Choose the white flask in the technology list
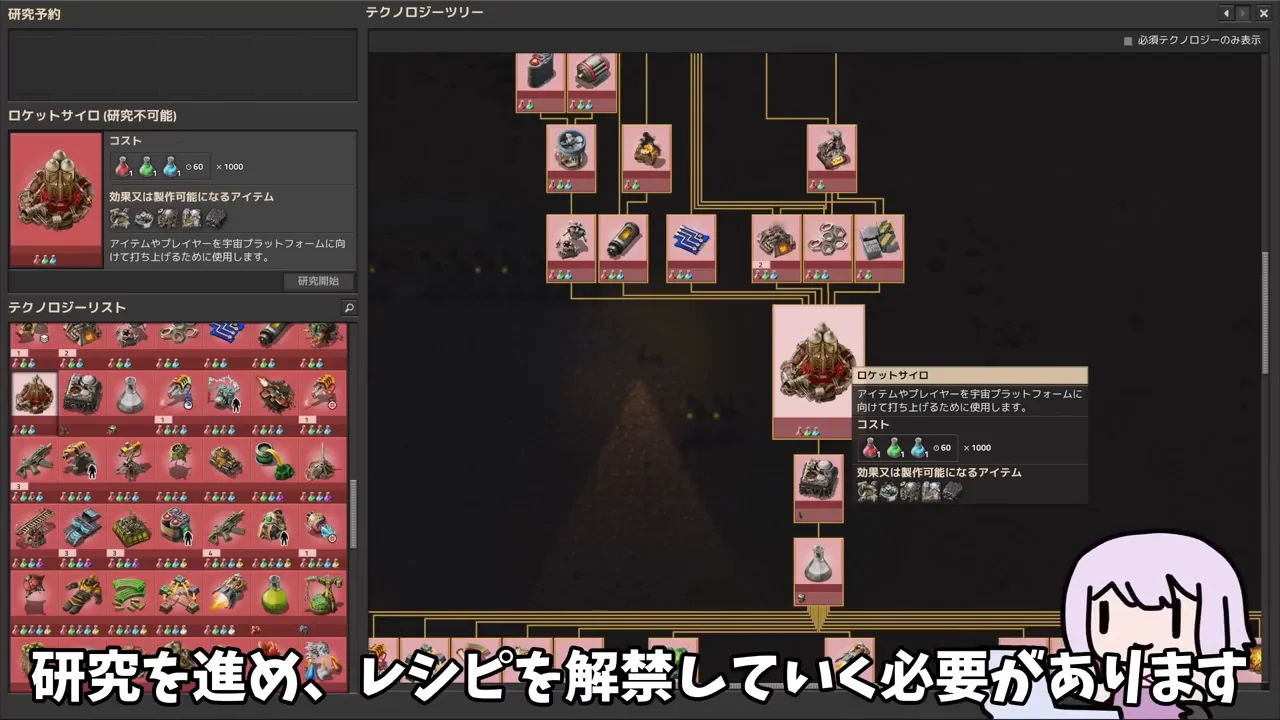The image size is (1280, 720). coord(131,403)
